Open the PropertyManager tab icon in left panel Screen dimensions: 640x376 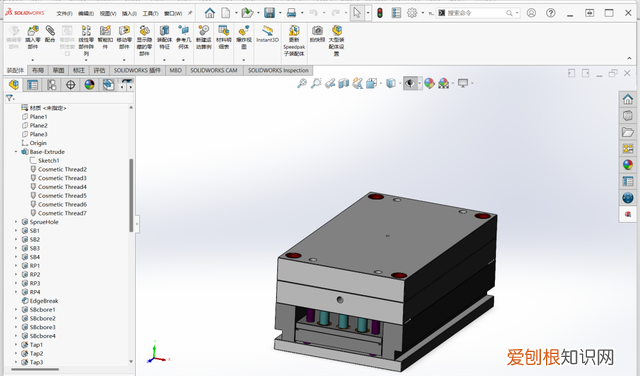(32, 85)
